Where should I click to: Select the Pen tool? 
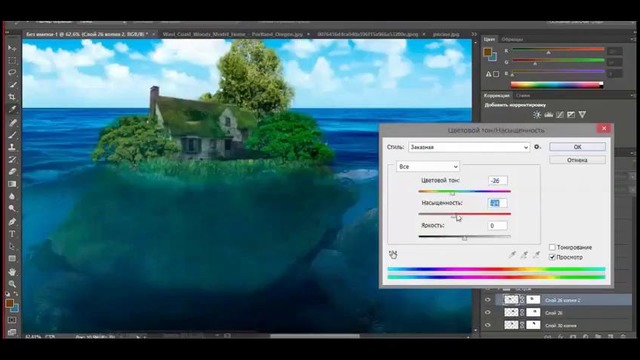[12, 222]
